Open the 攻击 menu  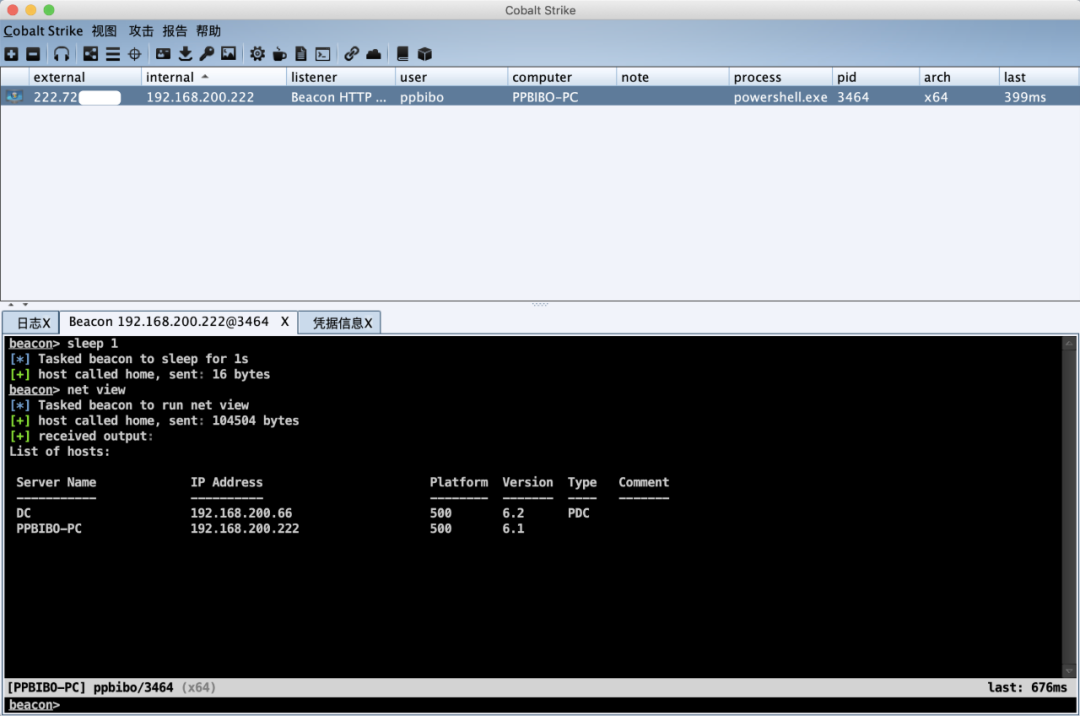pyautogui.click(x=141, y=31)
